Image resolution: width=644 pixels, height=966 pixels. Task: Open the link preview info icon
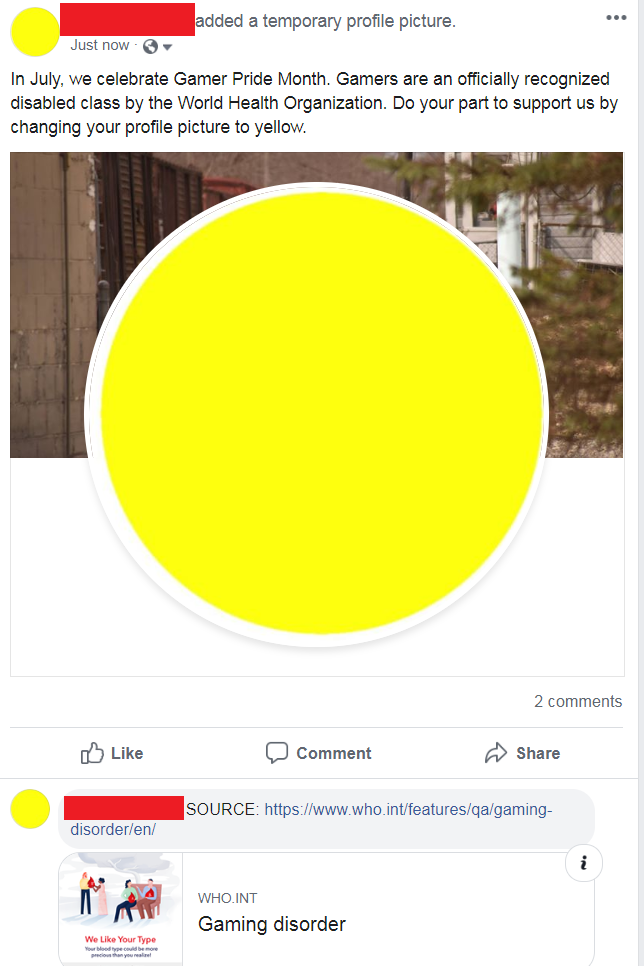(x=583, y=862)
